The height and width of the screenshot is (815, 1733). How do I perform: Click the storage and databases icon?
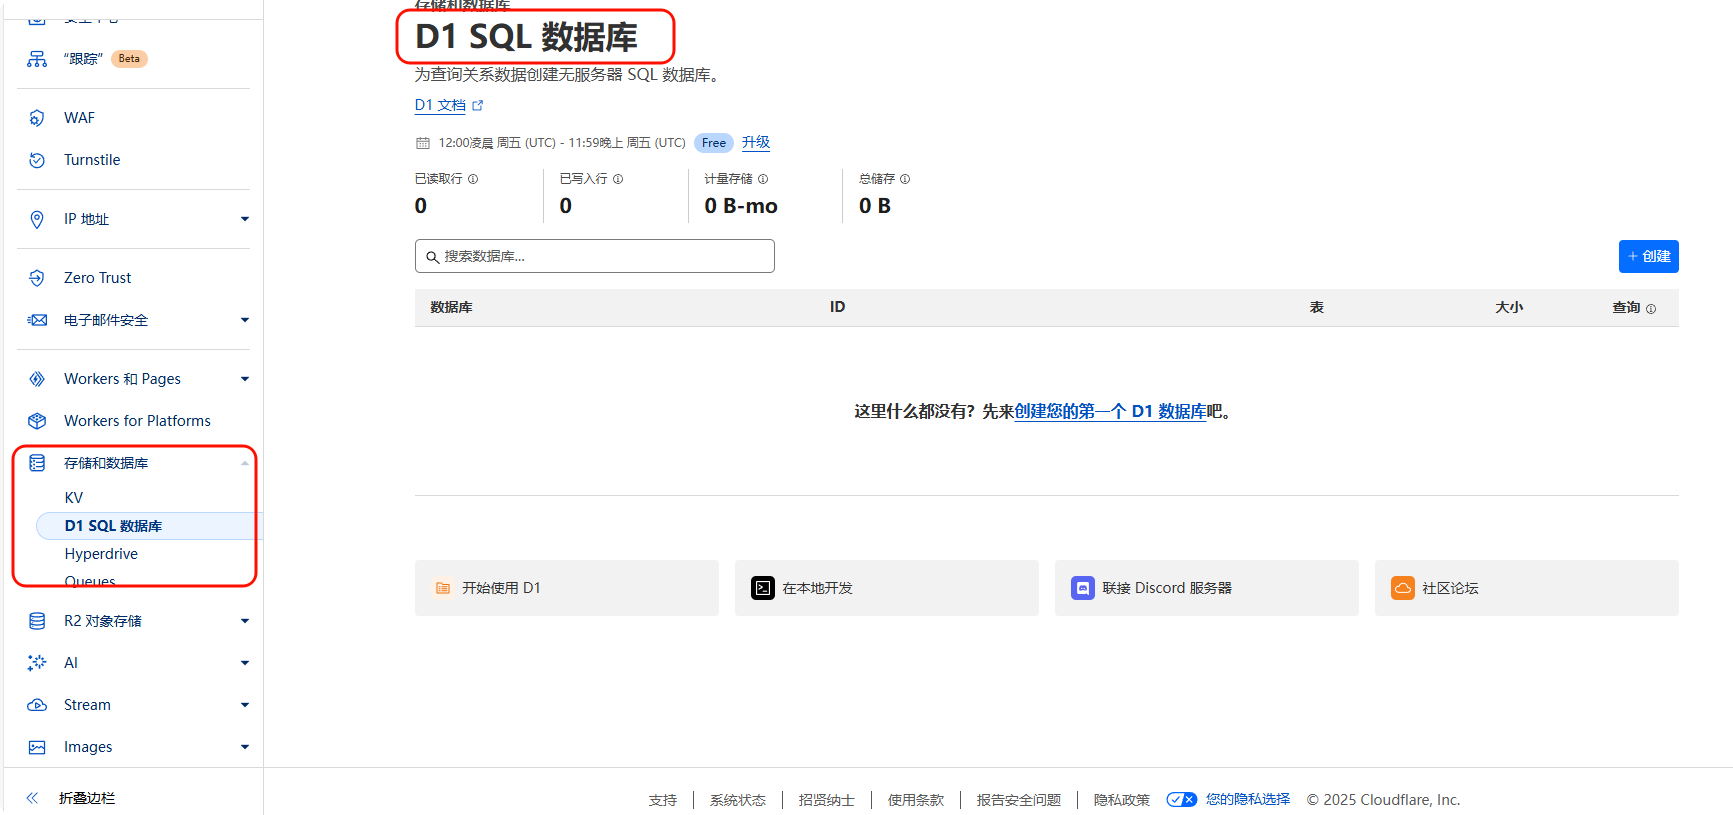coord(37,463)
